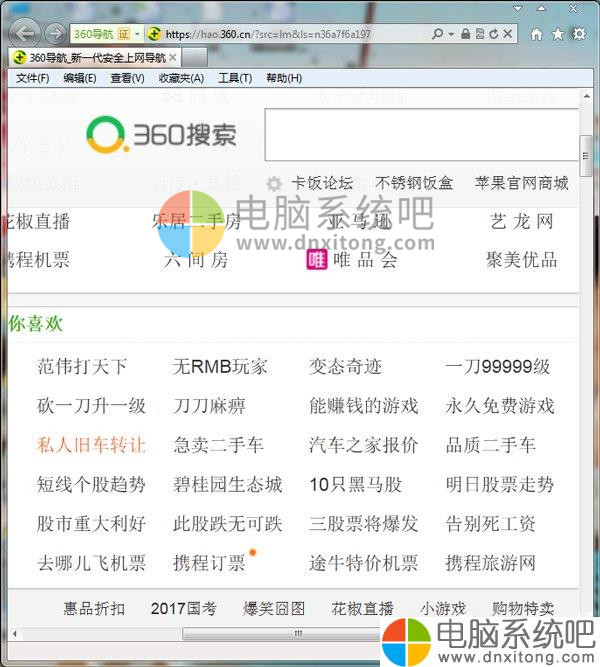Screen dimensions: 600x667
Task: Open the 刀刀麻痹 link
Action: [209, 406]
